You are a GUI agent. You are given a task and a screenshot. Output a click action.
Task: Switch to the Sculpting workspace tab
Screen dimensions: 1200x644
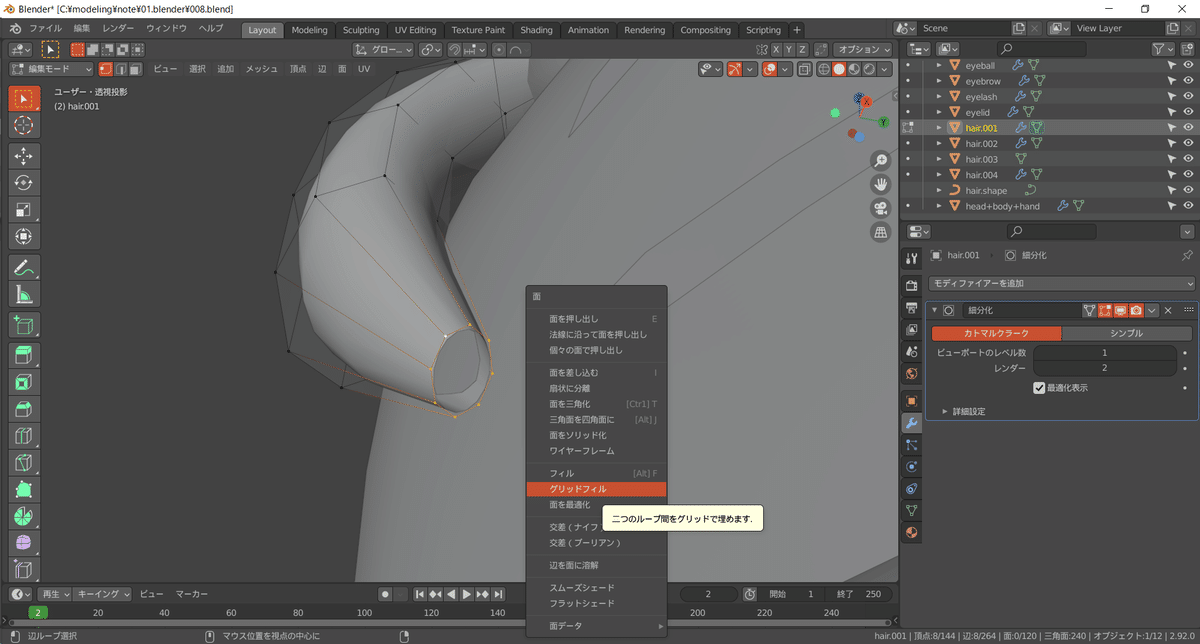pos(361,30)
